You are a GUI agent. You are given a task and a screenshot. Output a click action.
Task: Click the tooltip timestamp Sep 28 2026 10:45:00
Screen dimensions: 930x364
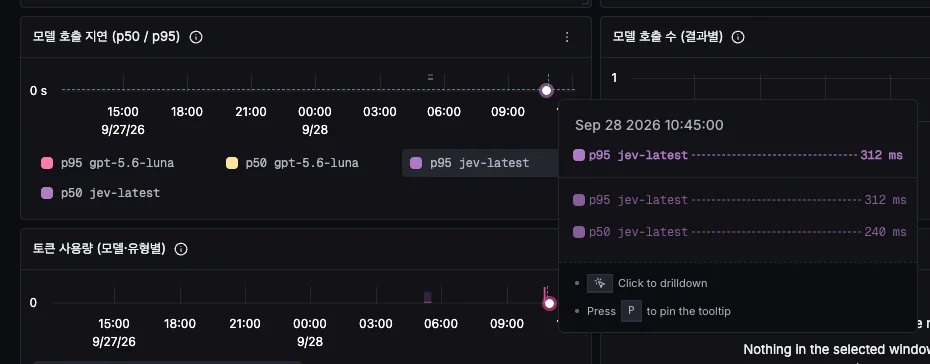649,125
